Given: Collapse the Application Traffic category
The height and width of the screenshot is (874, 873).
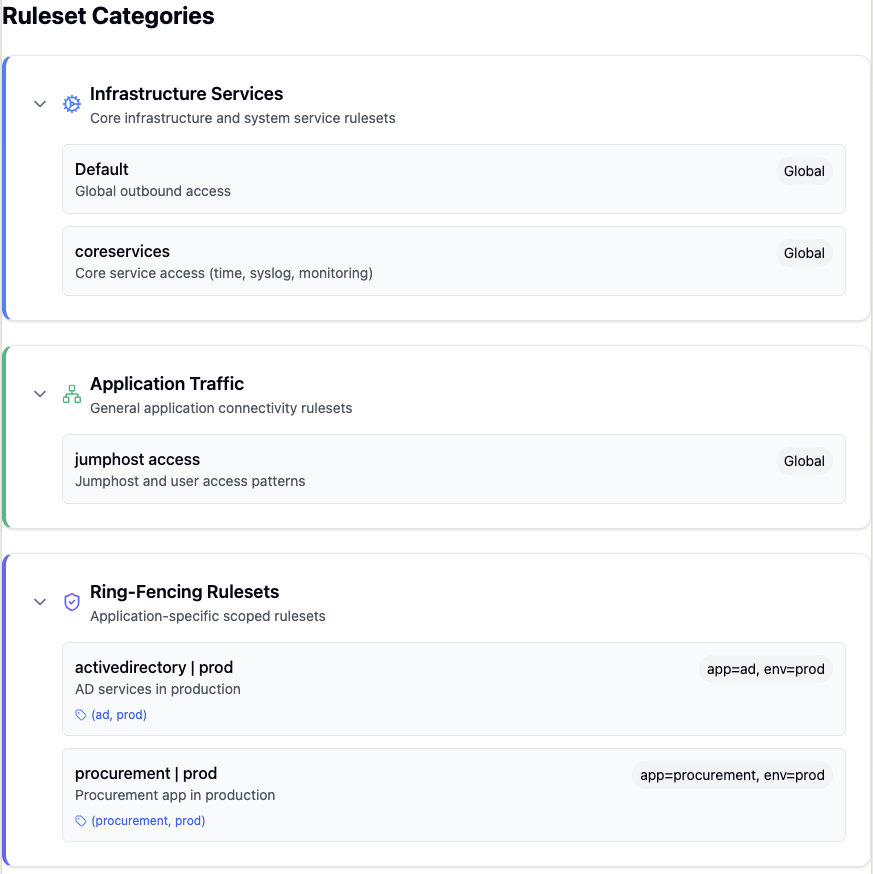Looking at the screenshot, I should [40, 394].
